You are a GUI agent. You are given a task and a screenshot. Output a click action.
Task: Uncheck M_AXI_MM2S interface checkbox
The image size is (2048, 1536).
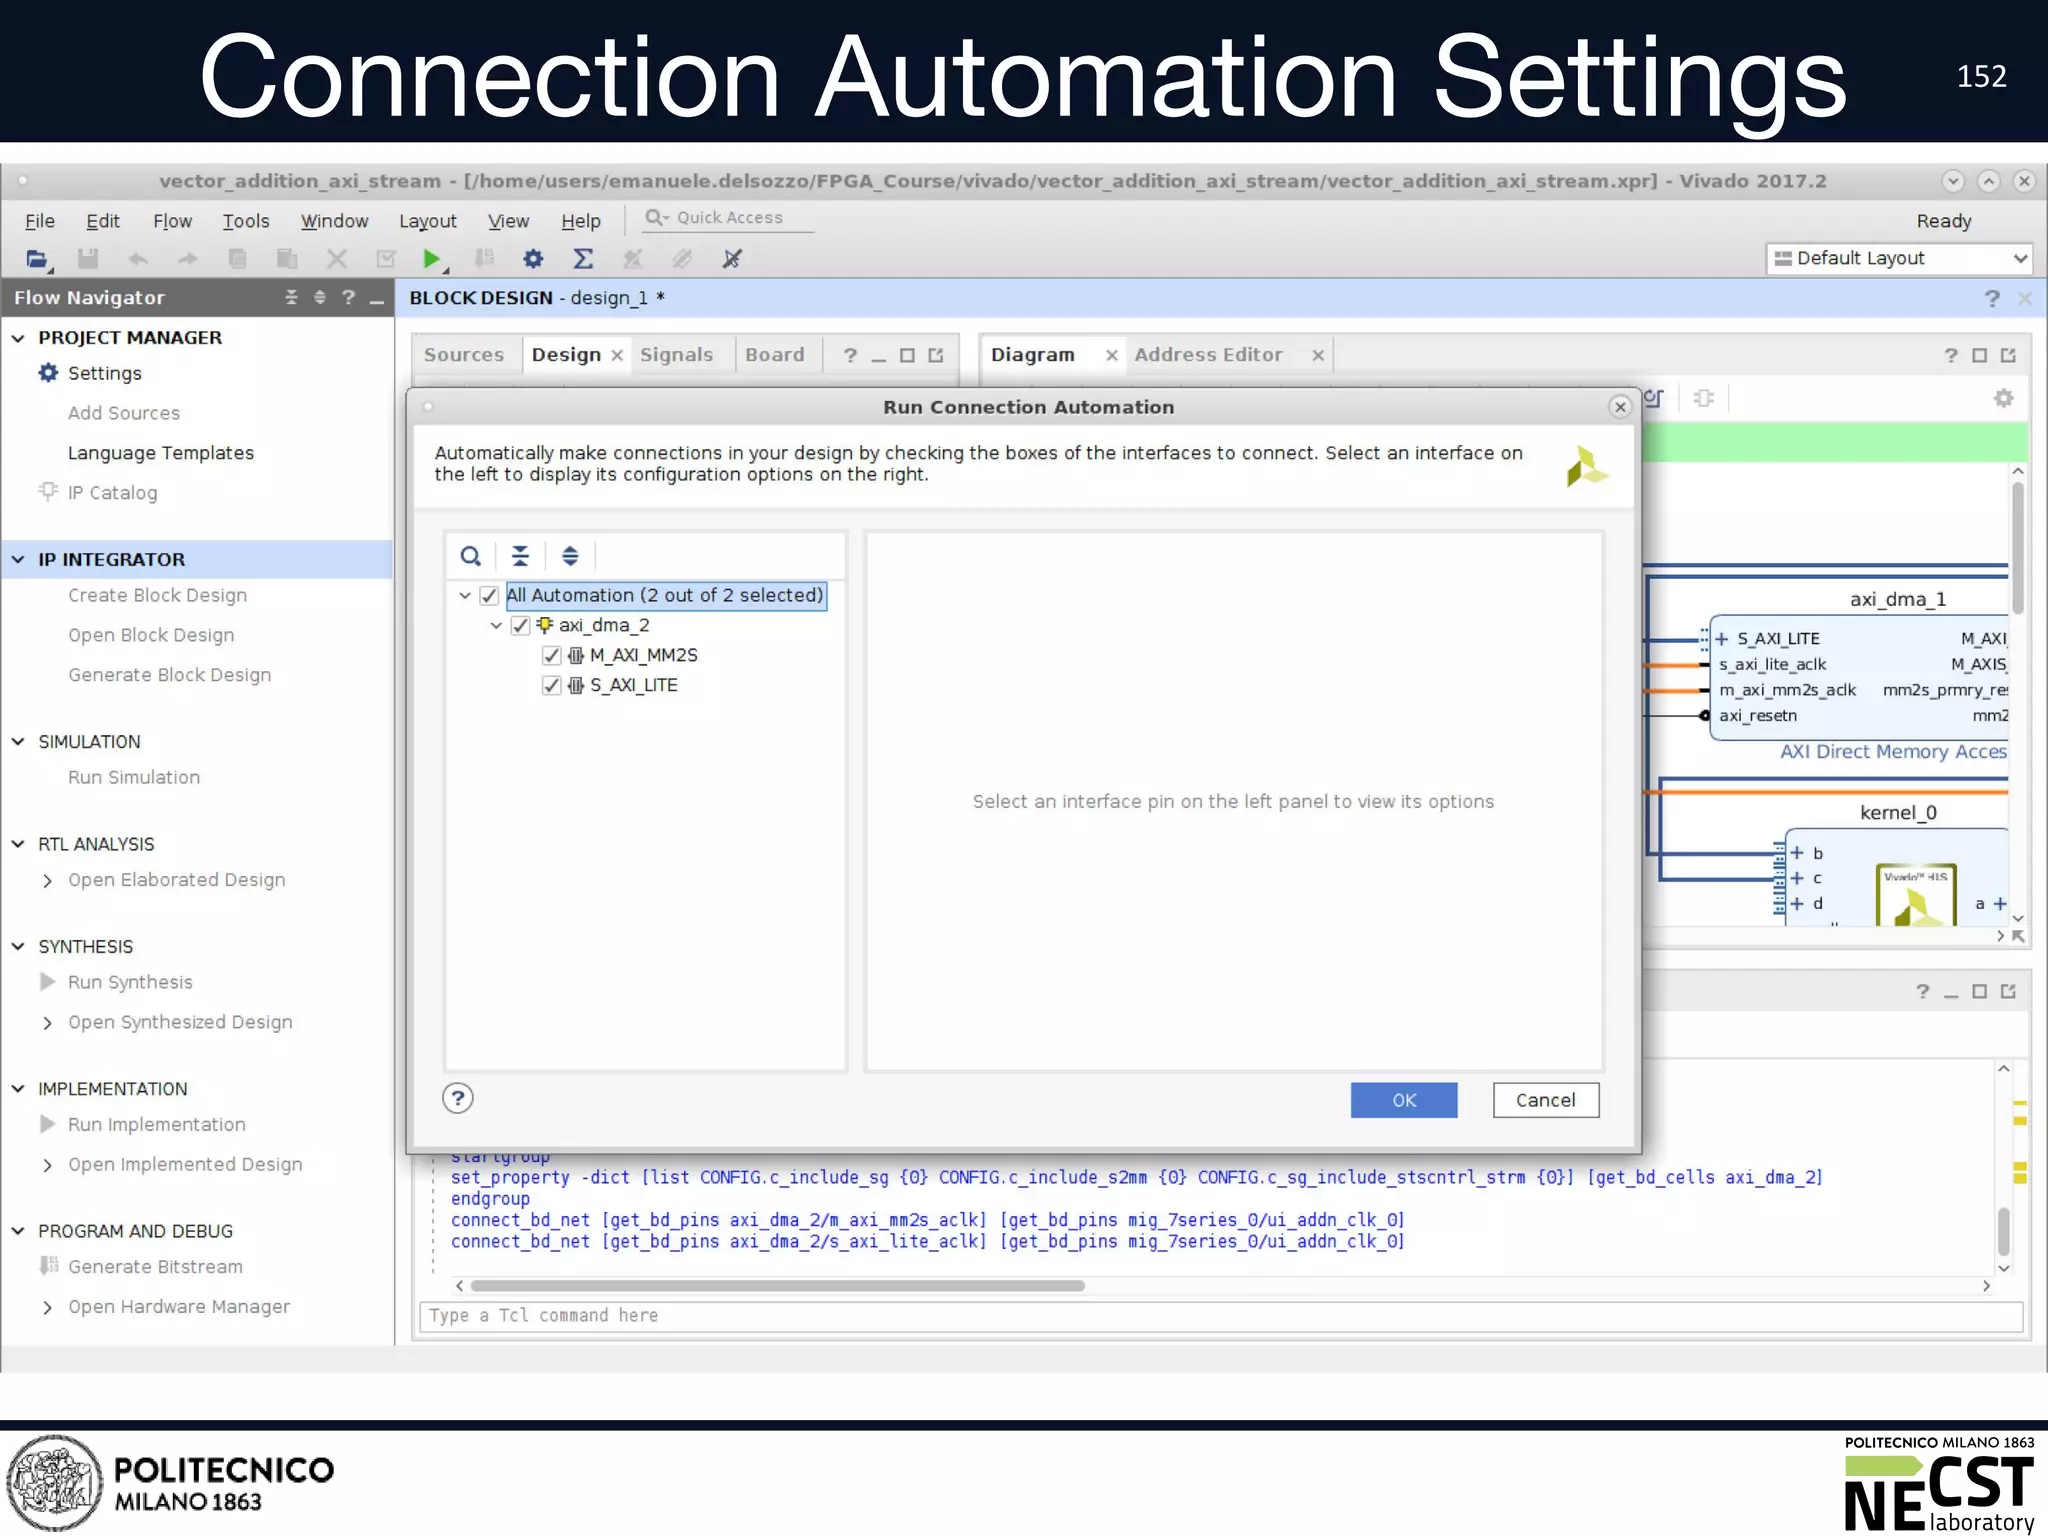click(x=551, y=656)
